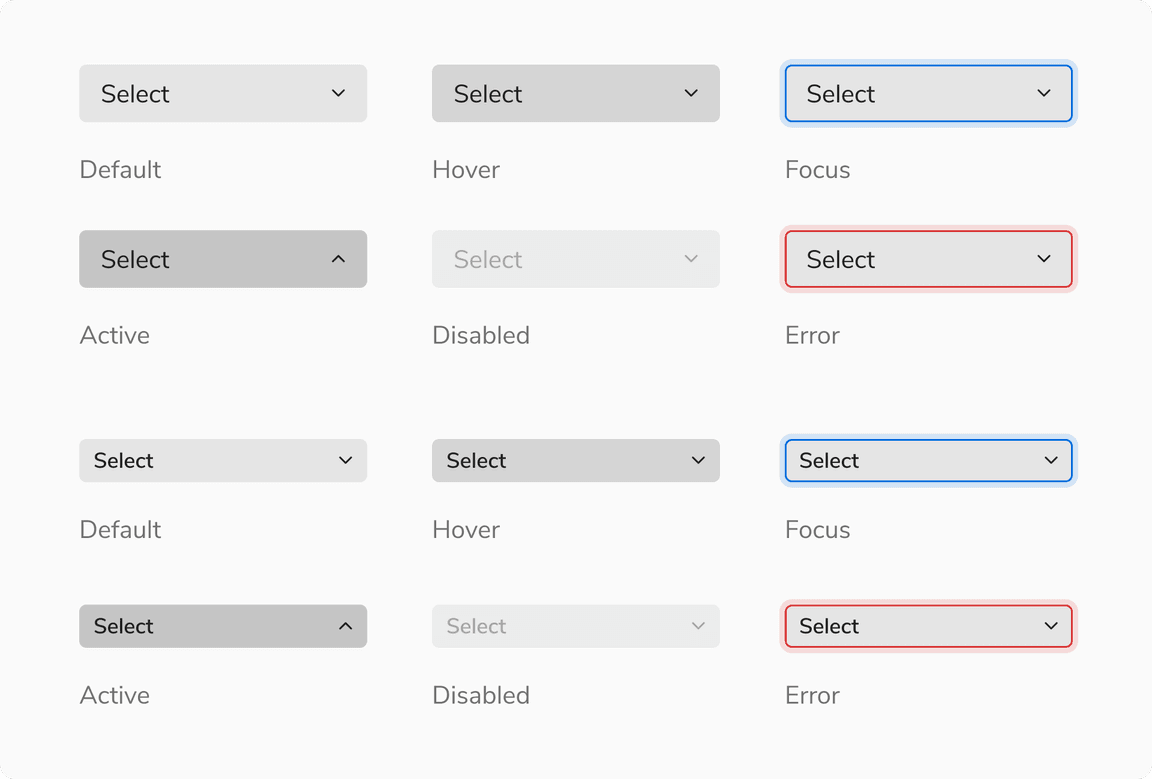Click the chevron icon on the Default select
This screenshot has width=1152, height=779.
coord(338,93)
